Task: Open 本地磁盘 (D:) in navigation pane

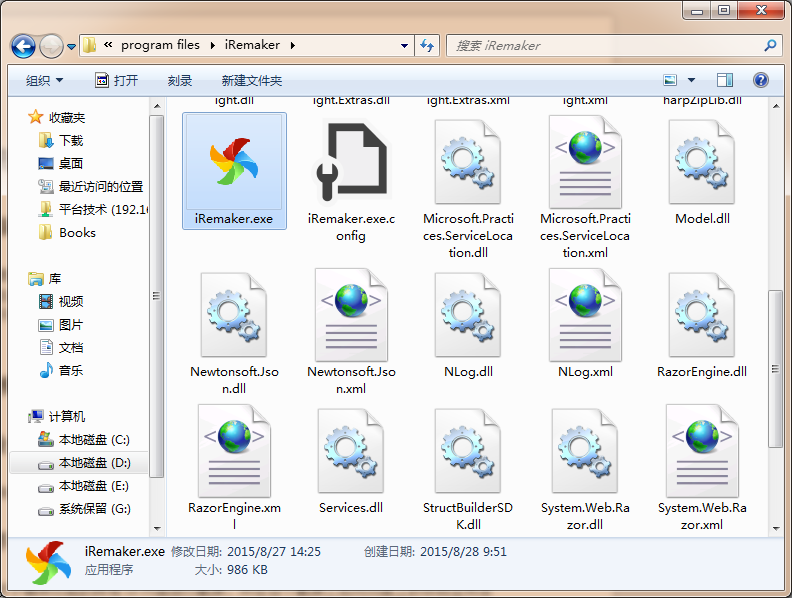Action: pyautogui.click(x=94, y=463)
